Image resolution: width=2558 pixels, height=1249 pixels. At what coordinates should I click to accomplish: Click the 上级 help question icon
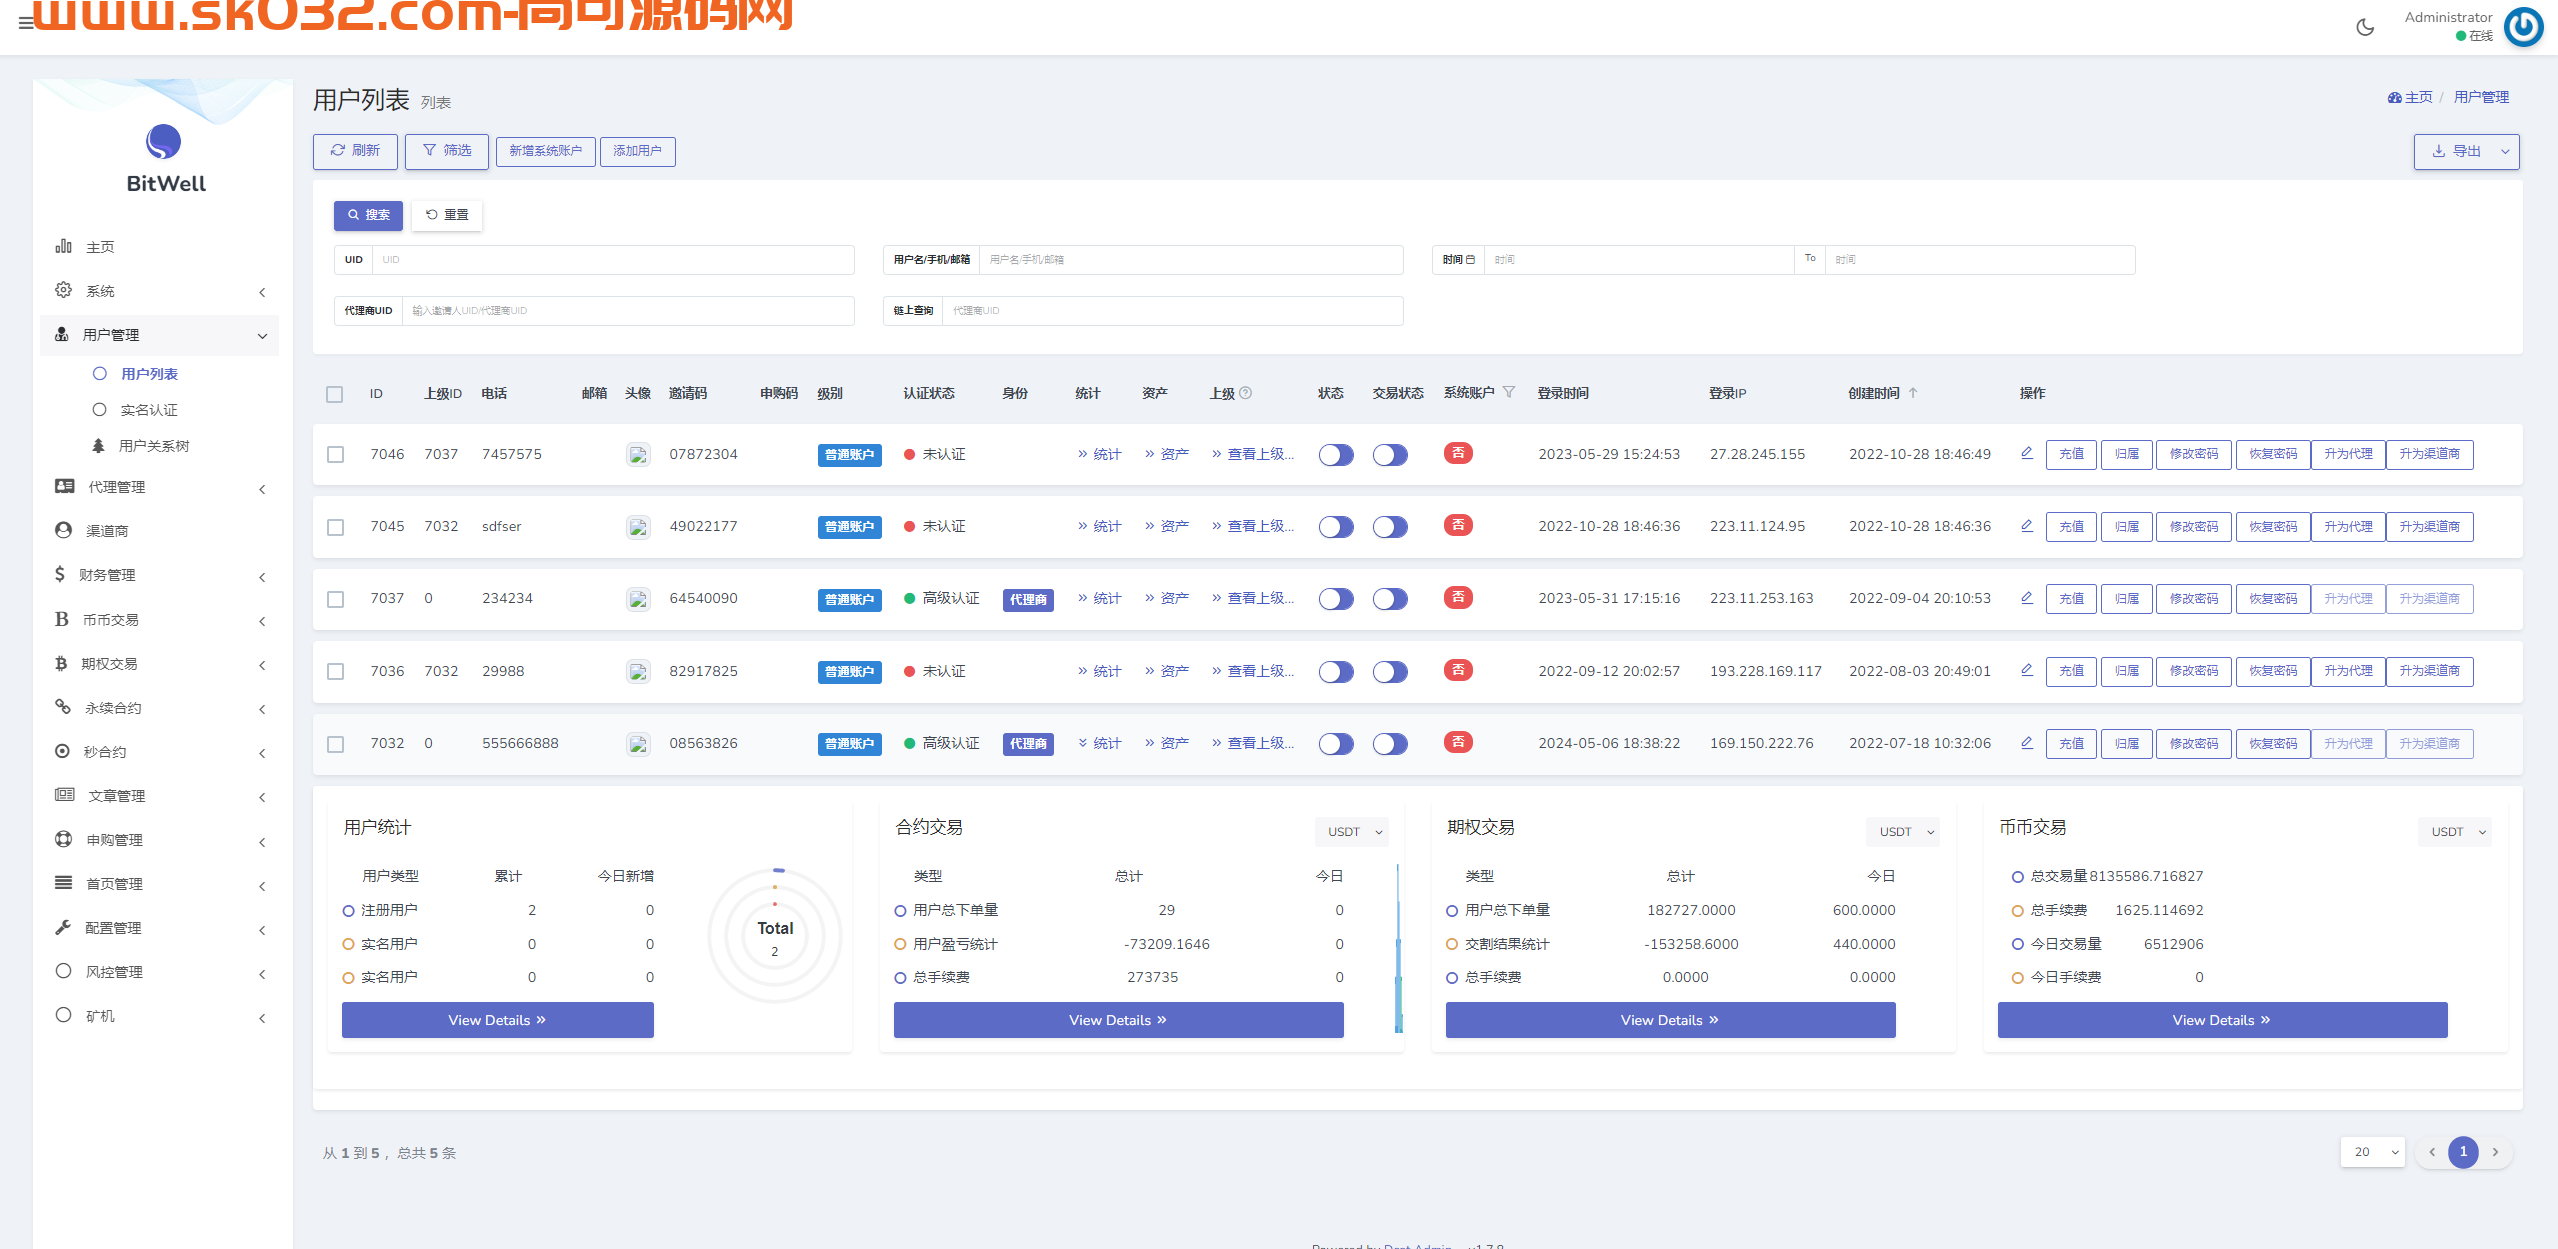click(1245, 393)
